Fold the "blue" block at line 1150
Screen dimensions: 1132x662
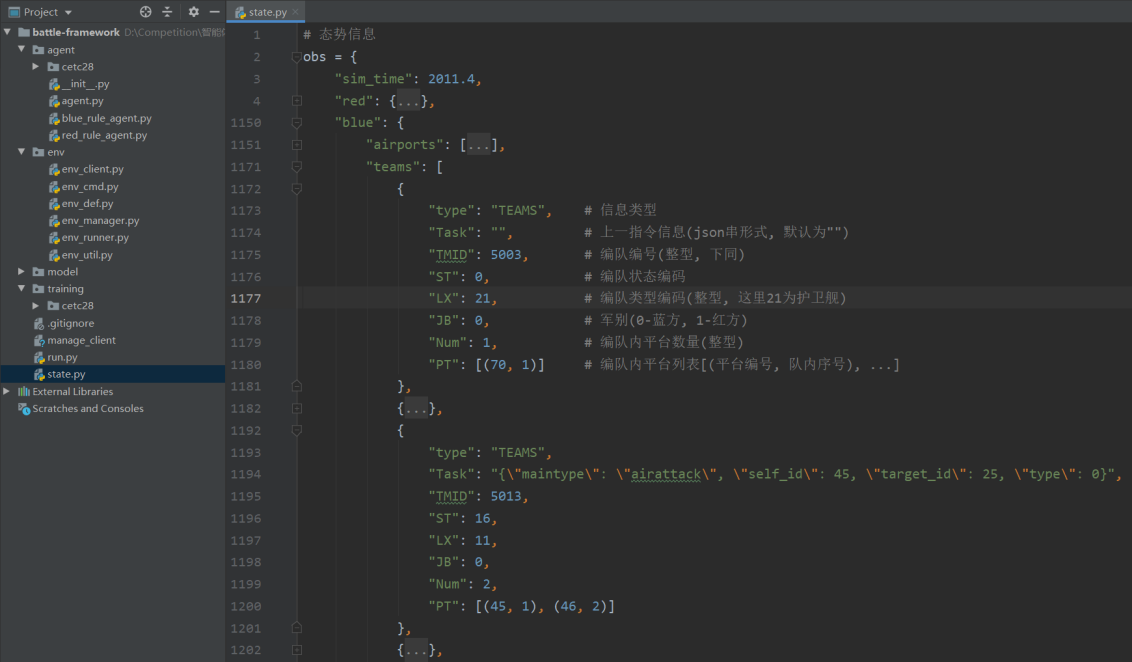[297, 123]
